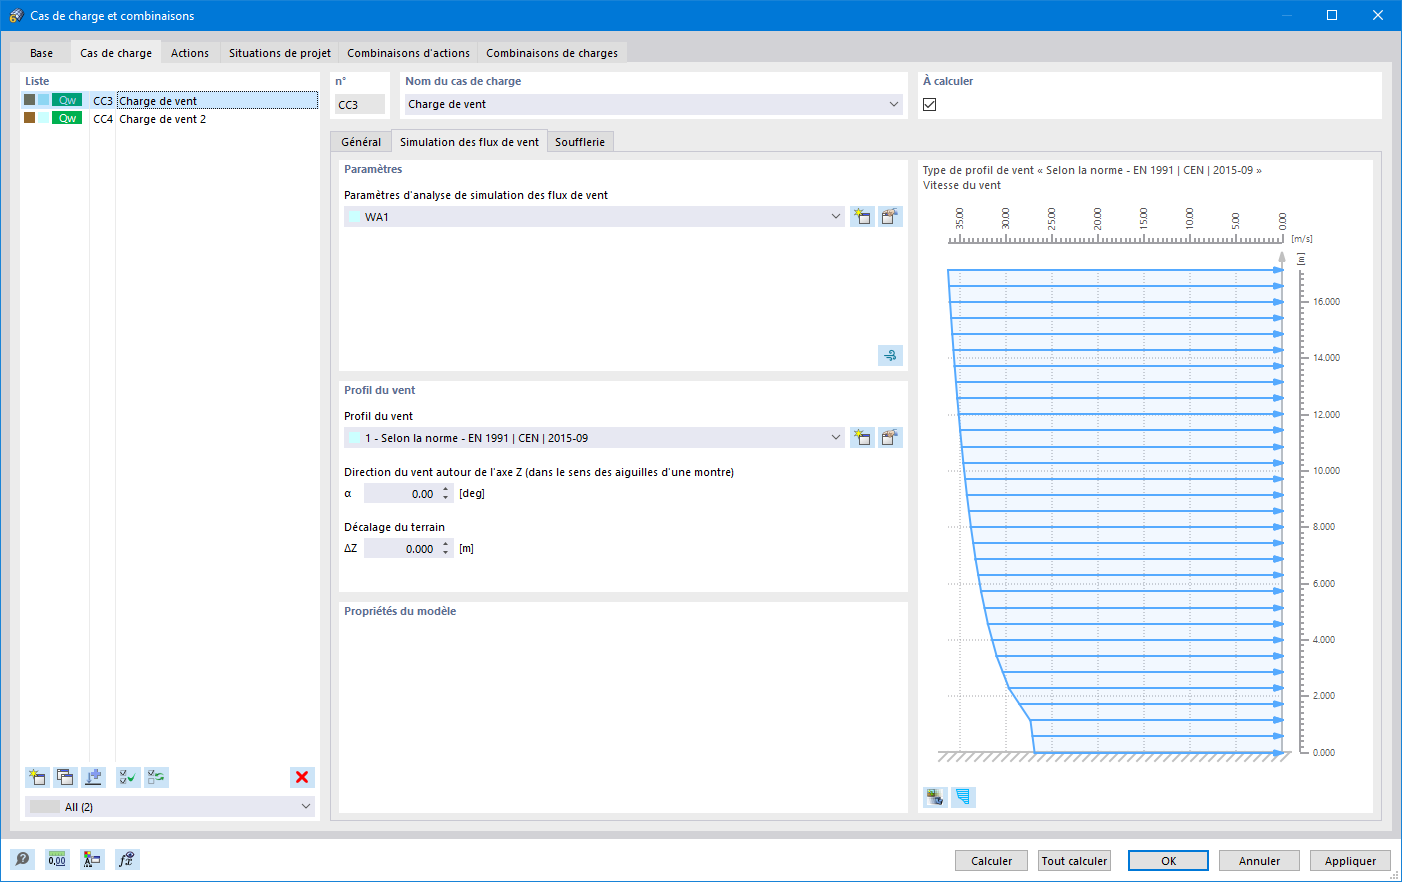
Task: Edit the selected wind profile icon
Action: 890,437
